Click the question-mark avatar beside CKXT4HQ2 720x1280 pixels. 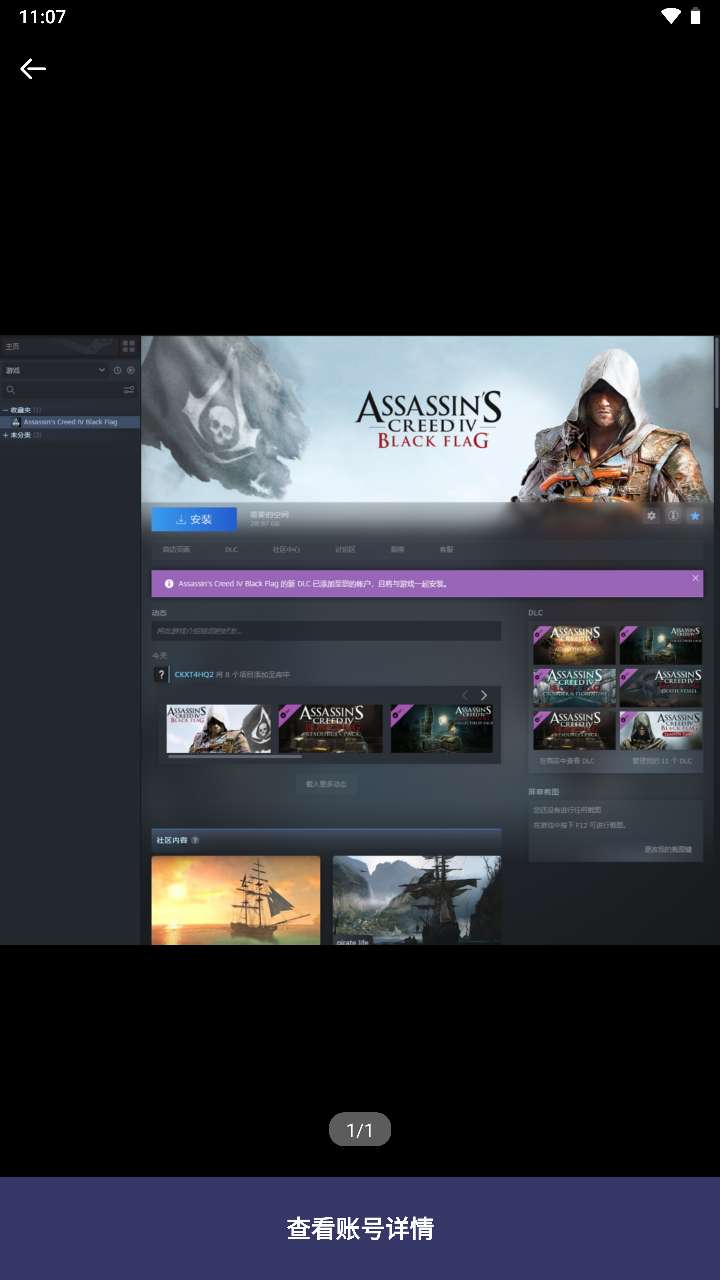pyautogui.click(x=161, y=675)
